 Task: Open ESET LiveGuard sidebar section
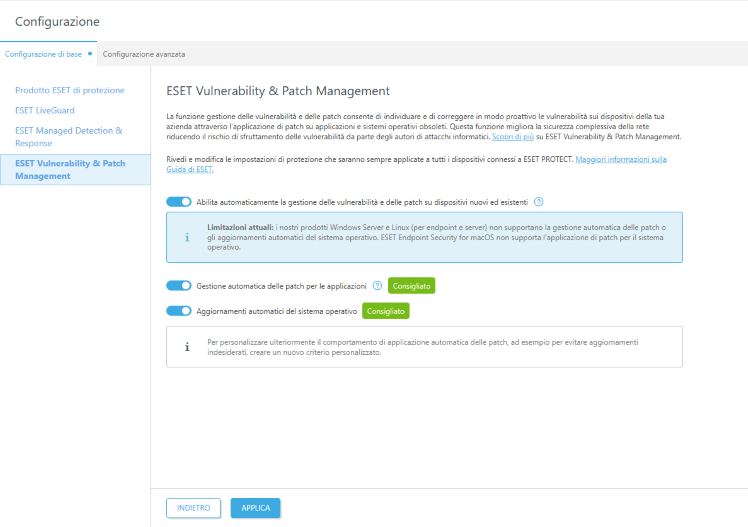click(45, 110)
